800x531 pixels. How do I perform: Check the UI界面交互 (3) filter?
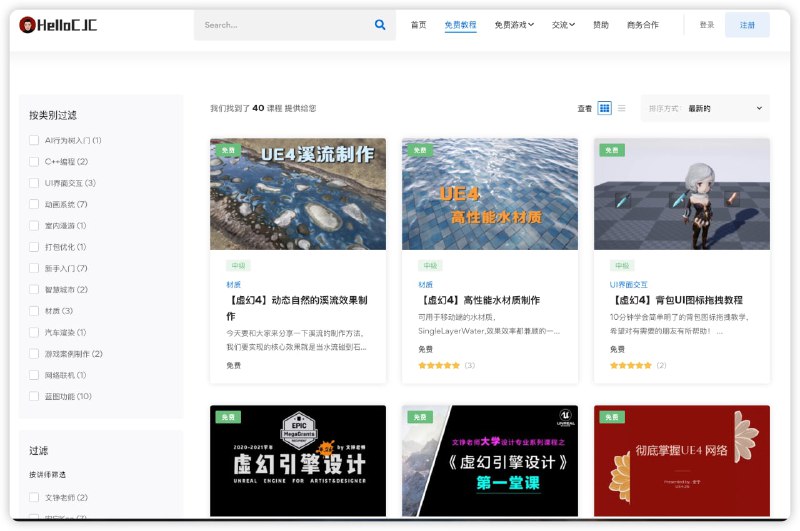[34, 183]
